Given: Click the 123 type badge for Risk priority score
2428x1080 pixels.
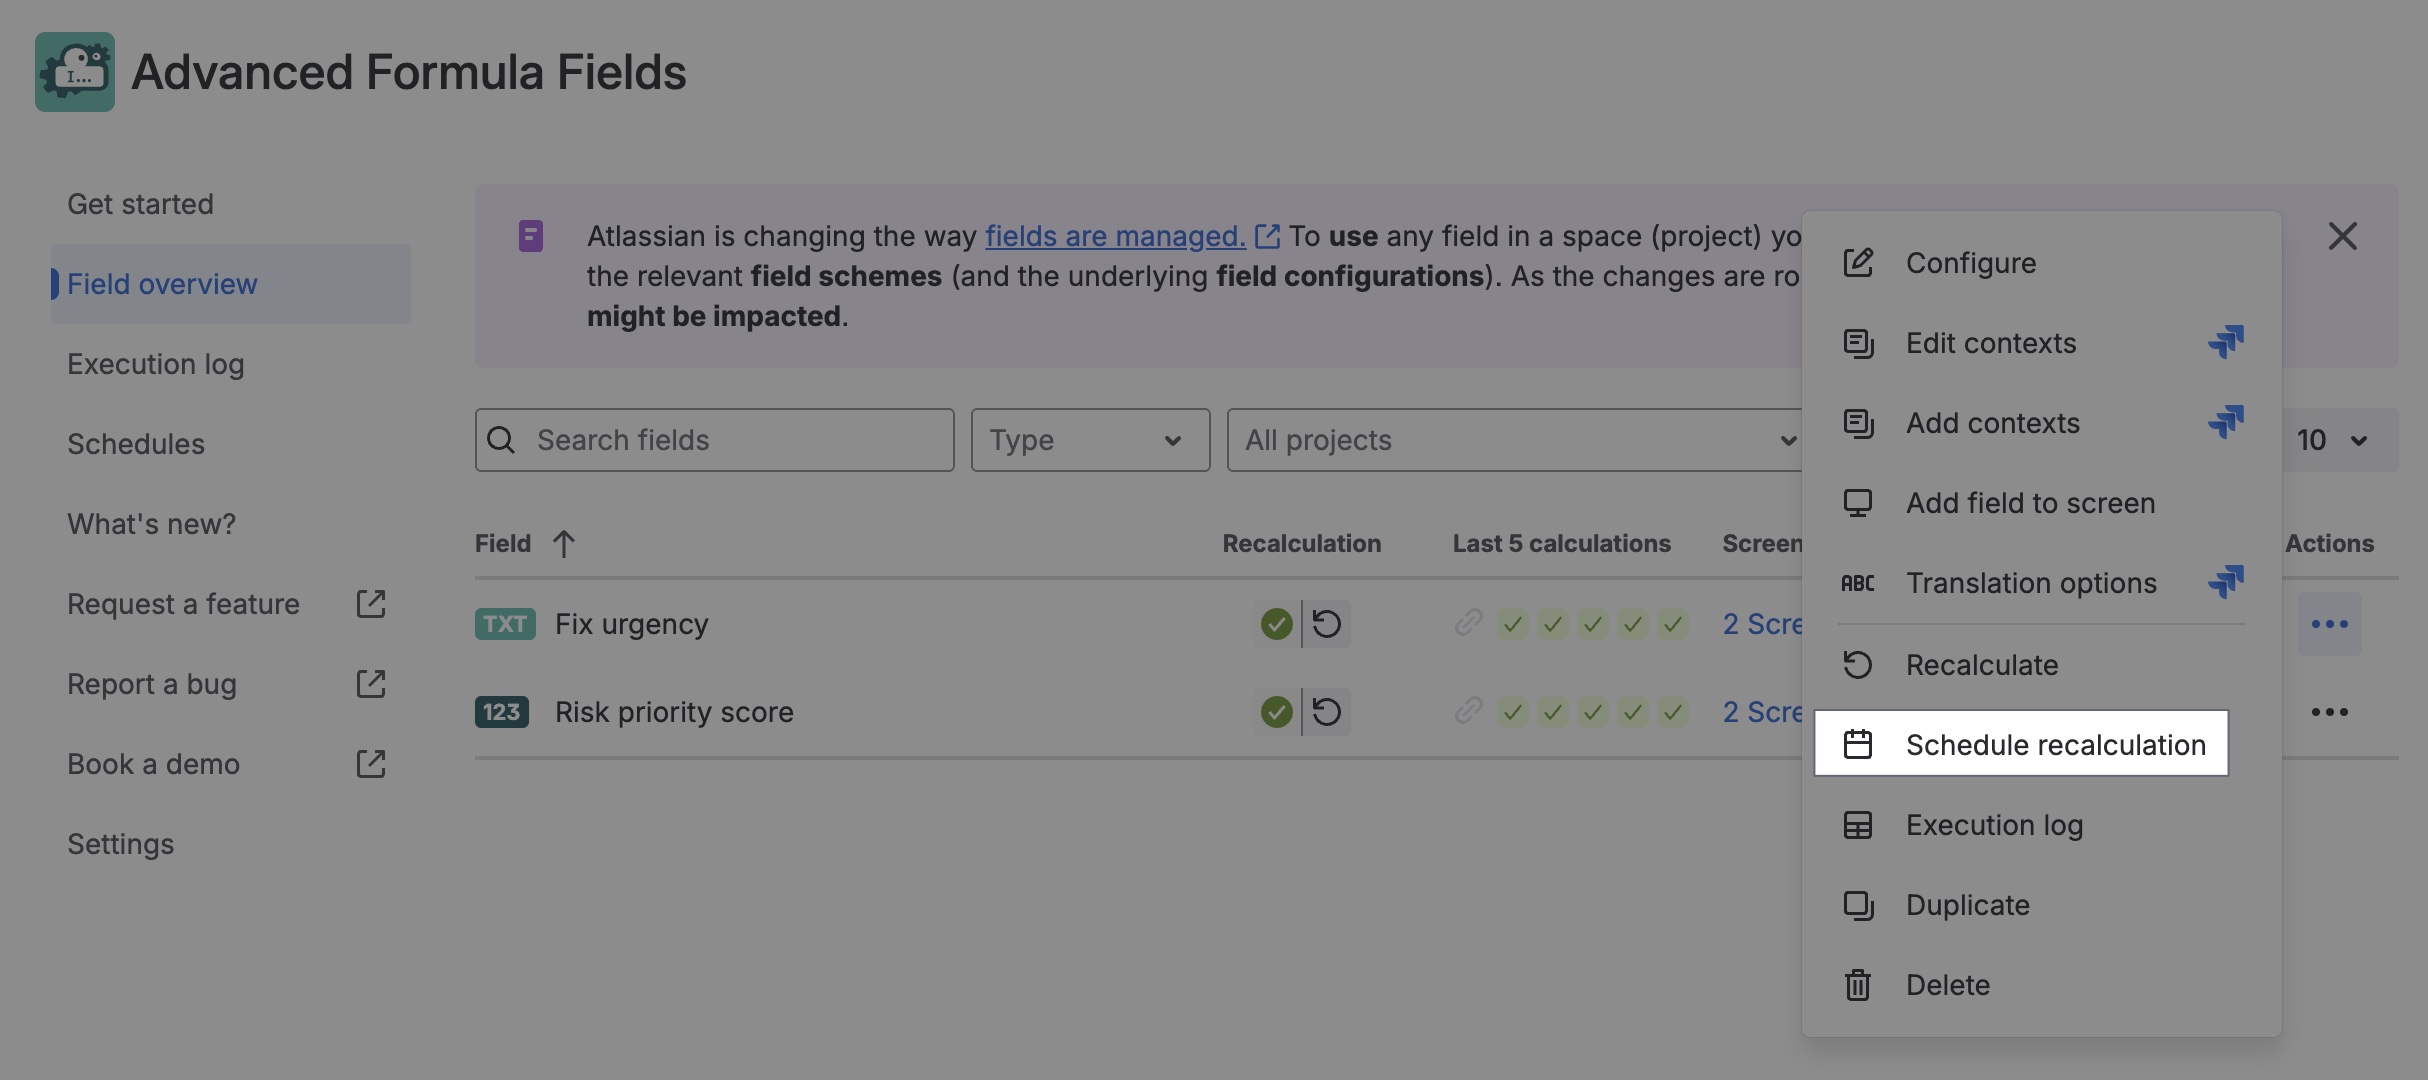Looking at the screenshot, I should point(502,712).
